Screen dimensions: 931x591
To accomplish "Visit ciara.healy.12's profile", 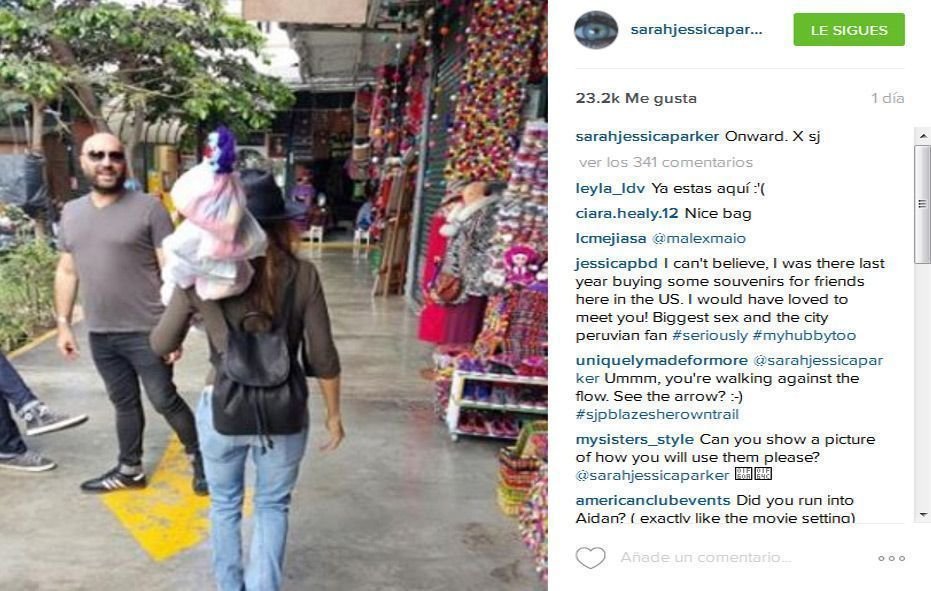I will click(x=626, y=213).
